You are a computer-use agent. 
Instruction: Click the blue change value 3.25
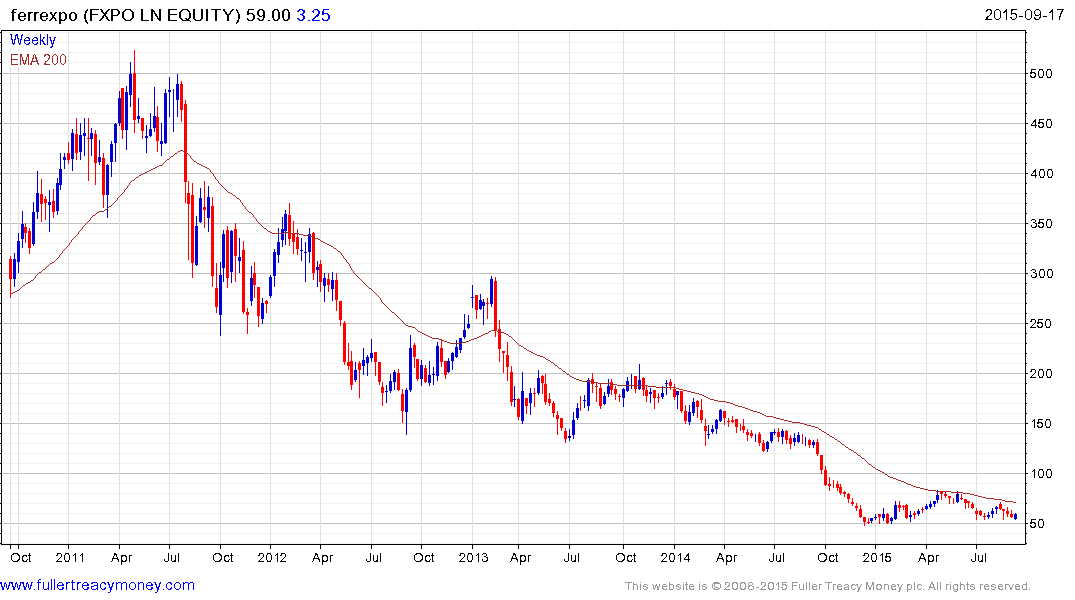(x=313, y=15)
